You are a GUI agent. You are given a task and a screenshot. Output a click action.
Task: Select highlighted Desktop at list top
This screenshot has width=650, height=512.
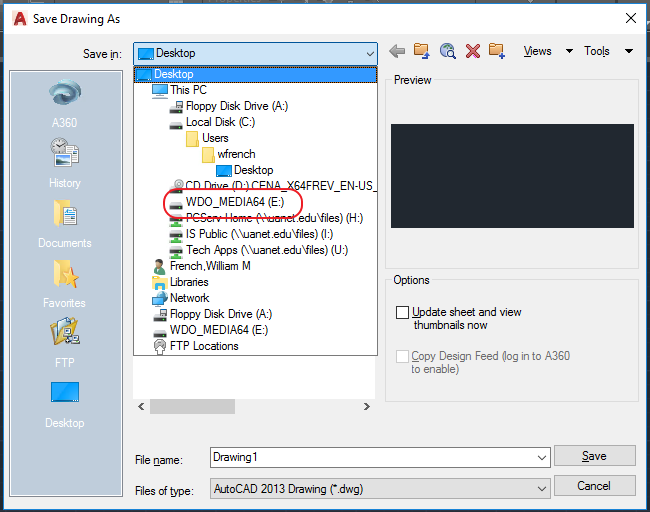(255, 74)
